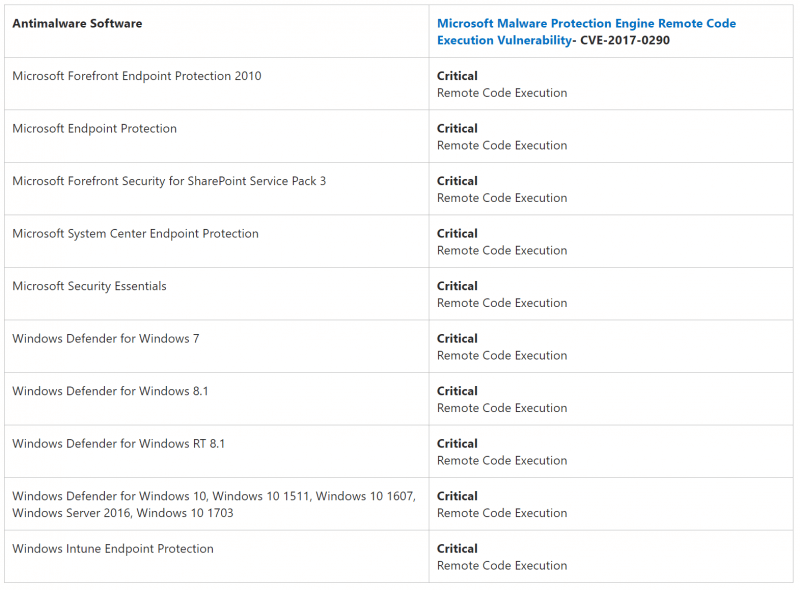800x590 pixels.
Task: Click 'Remote Code Execution' in Security Essentials row
Action: tap(502, 304)
